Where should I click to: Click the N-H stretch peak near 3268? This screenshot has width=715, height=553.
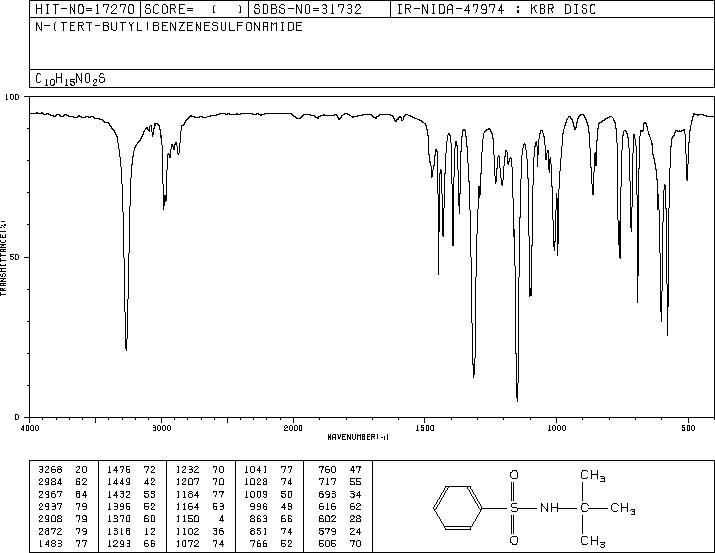point(126,348)
